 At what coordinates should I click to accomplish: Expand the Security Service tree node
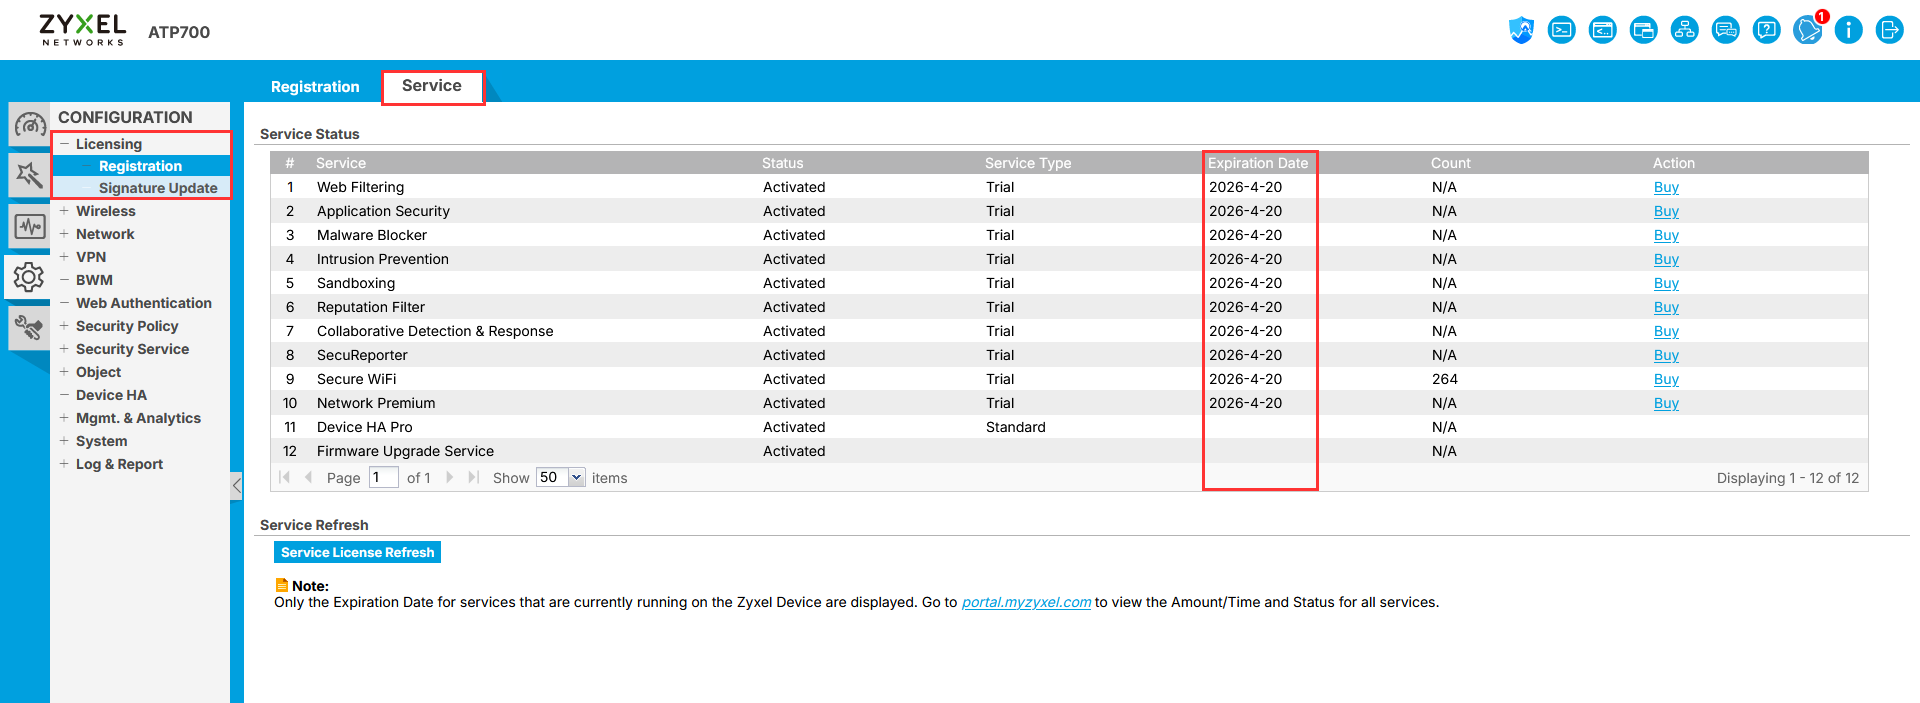64,349
